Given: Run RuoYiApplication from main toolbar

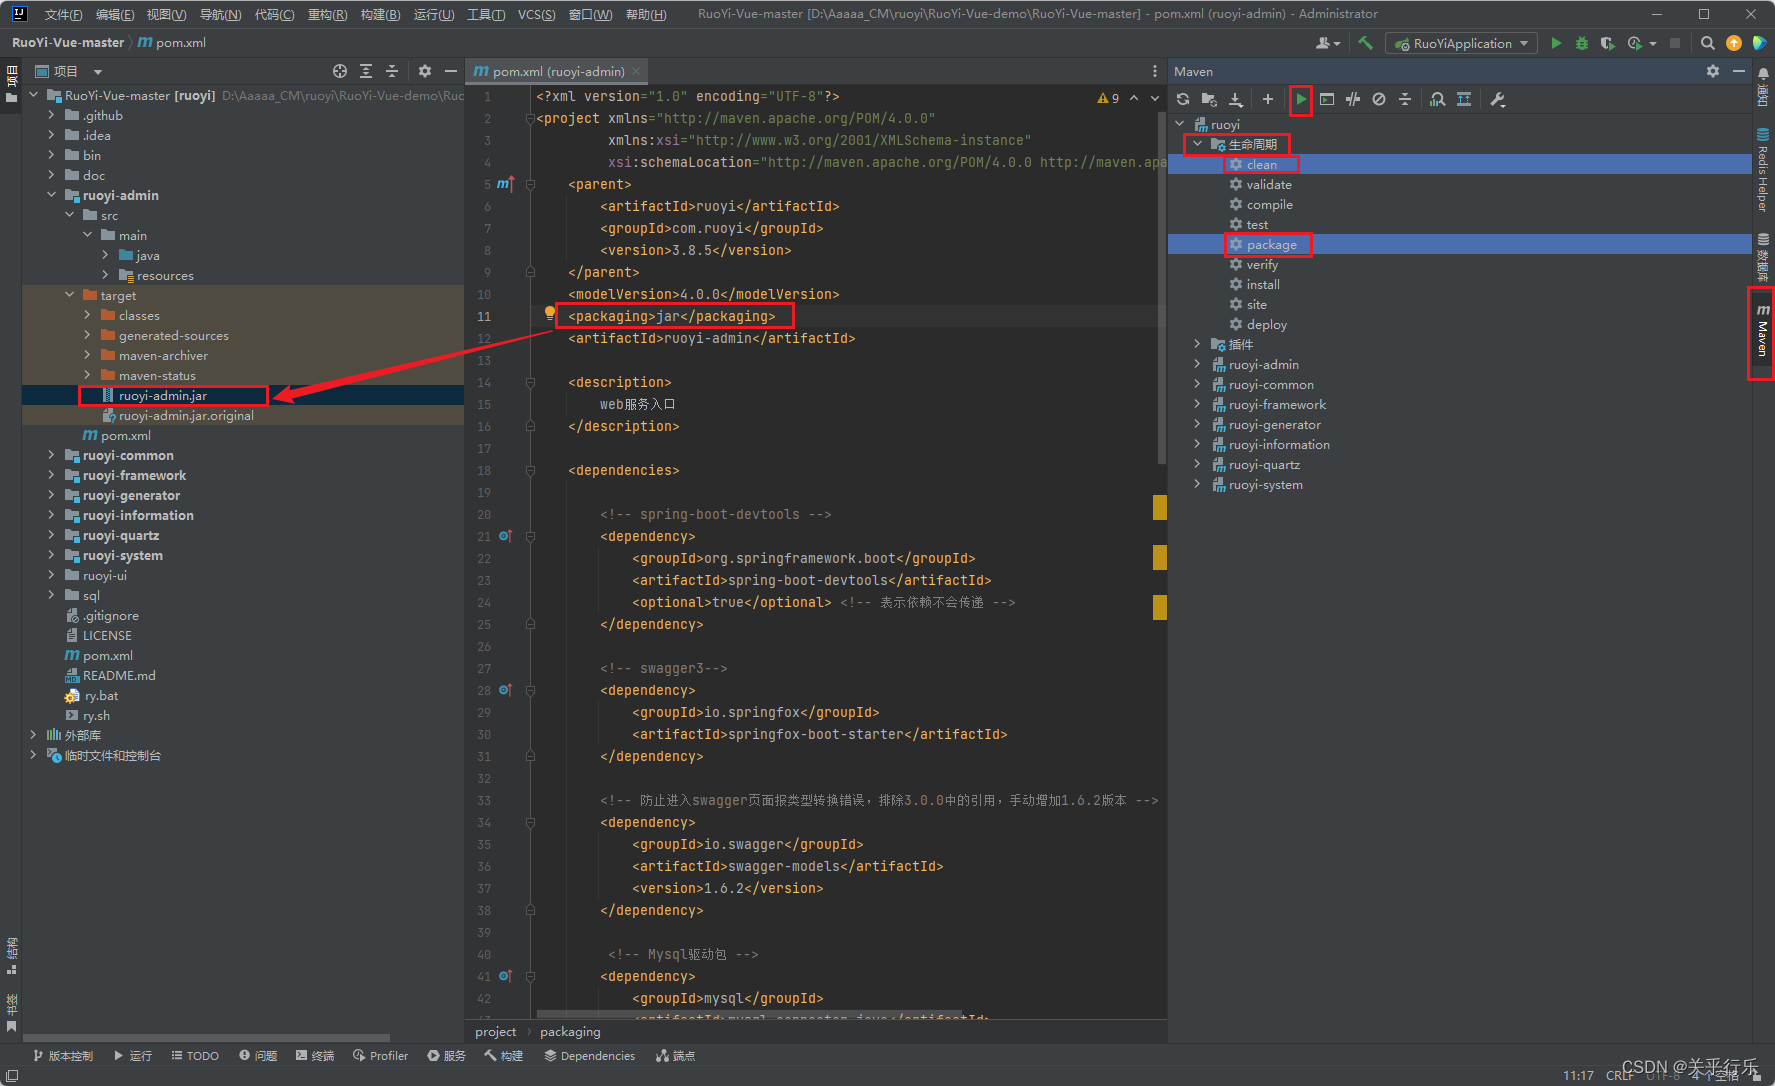Looking at the screenshot, I should click(1556, 43).
